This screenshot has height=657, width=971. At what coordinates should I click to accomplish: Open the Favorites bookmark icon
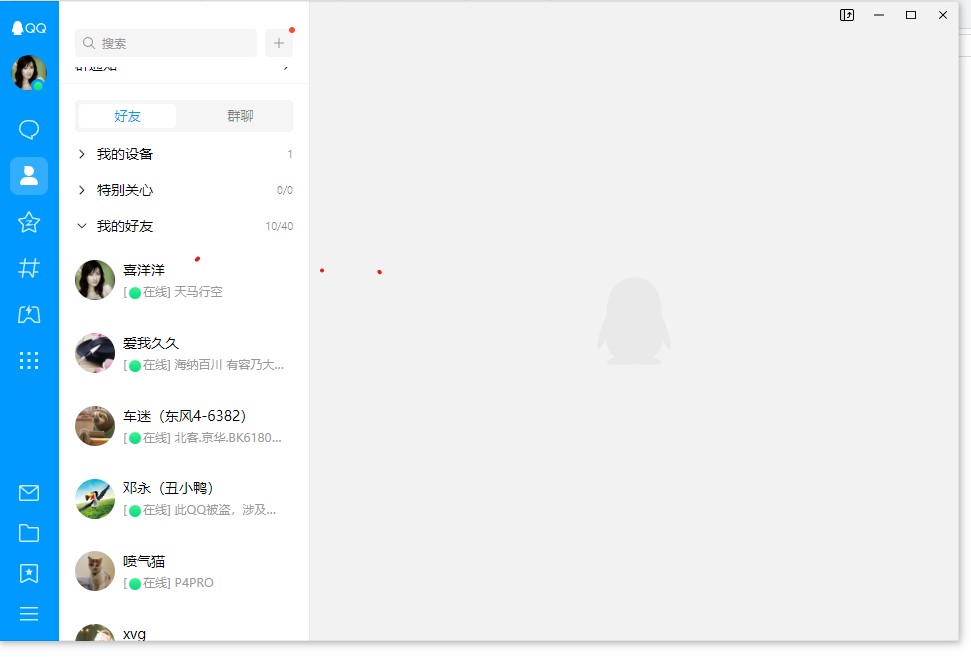(29, 573)
